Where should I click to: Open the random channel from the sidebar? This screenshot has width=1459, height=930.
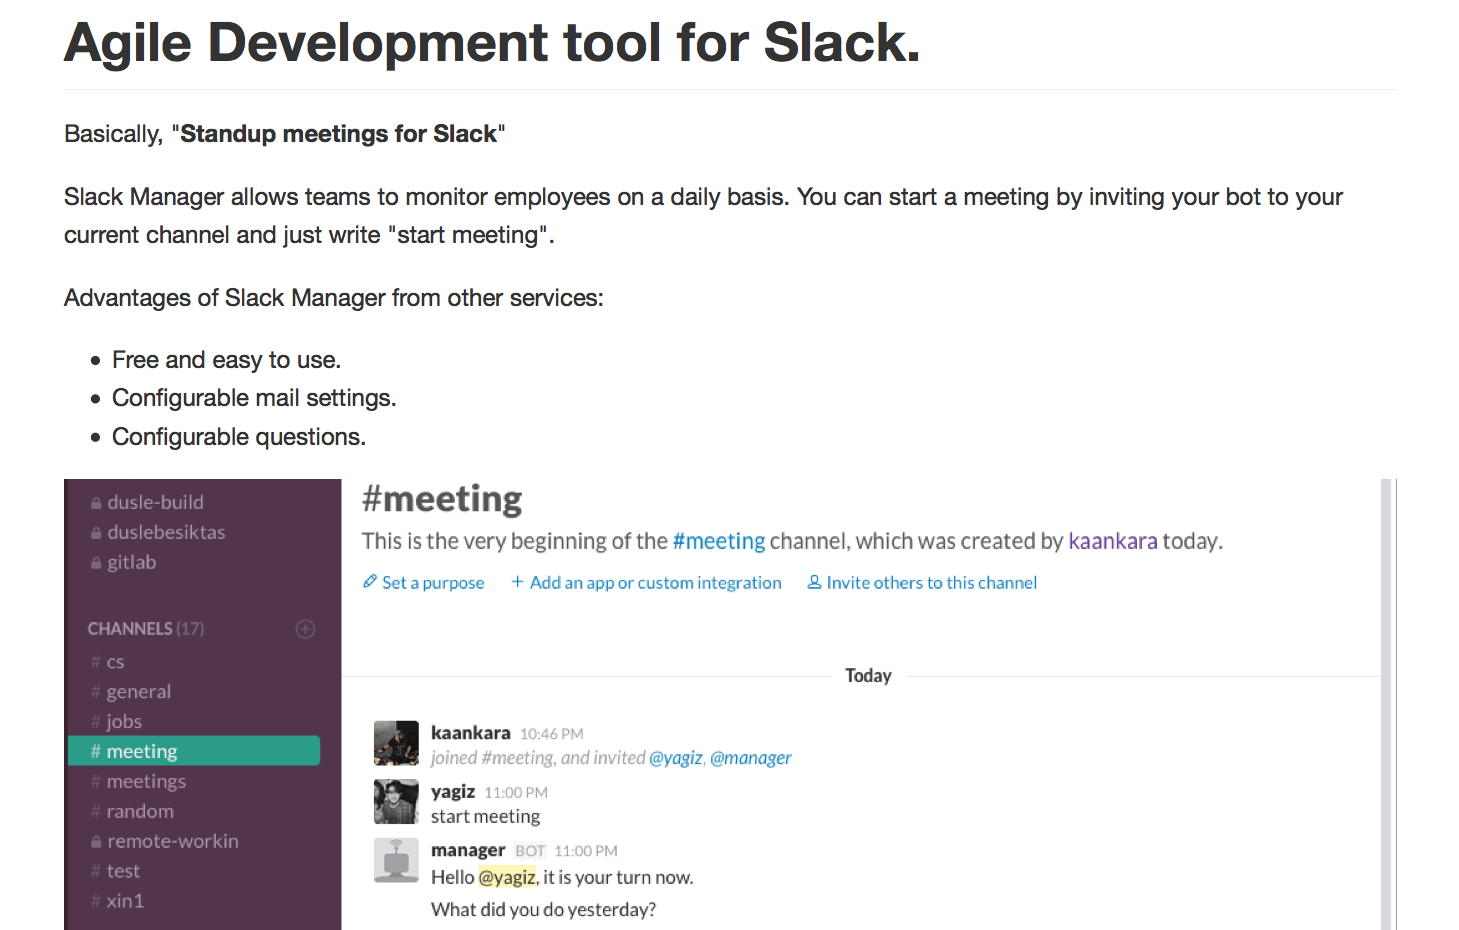pos(140,811)
